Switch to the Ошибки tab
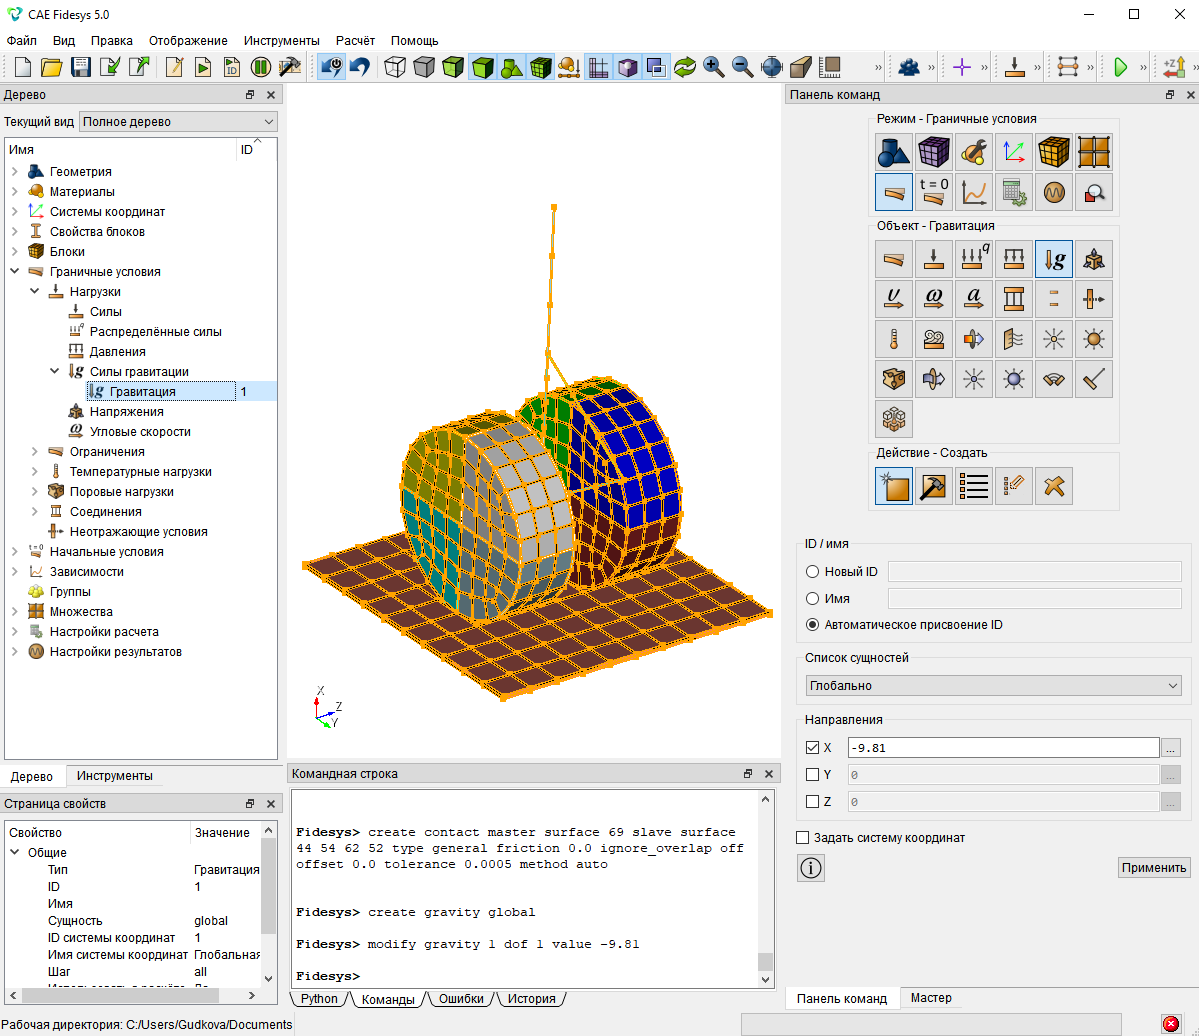Image resolution: width=1199 pixels, height=1036 pixels. [461, 999]
